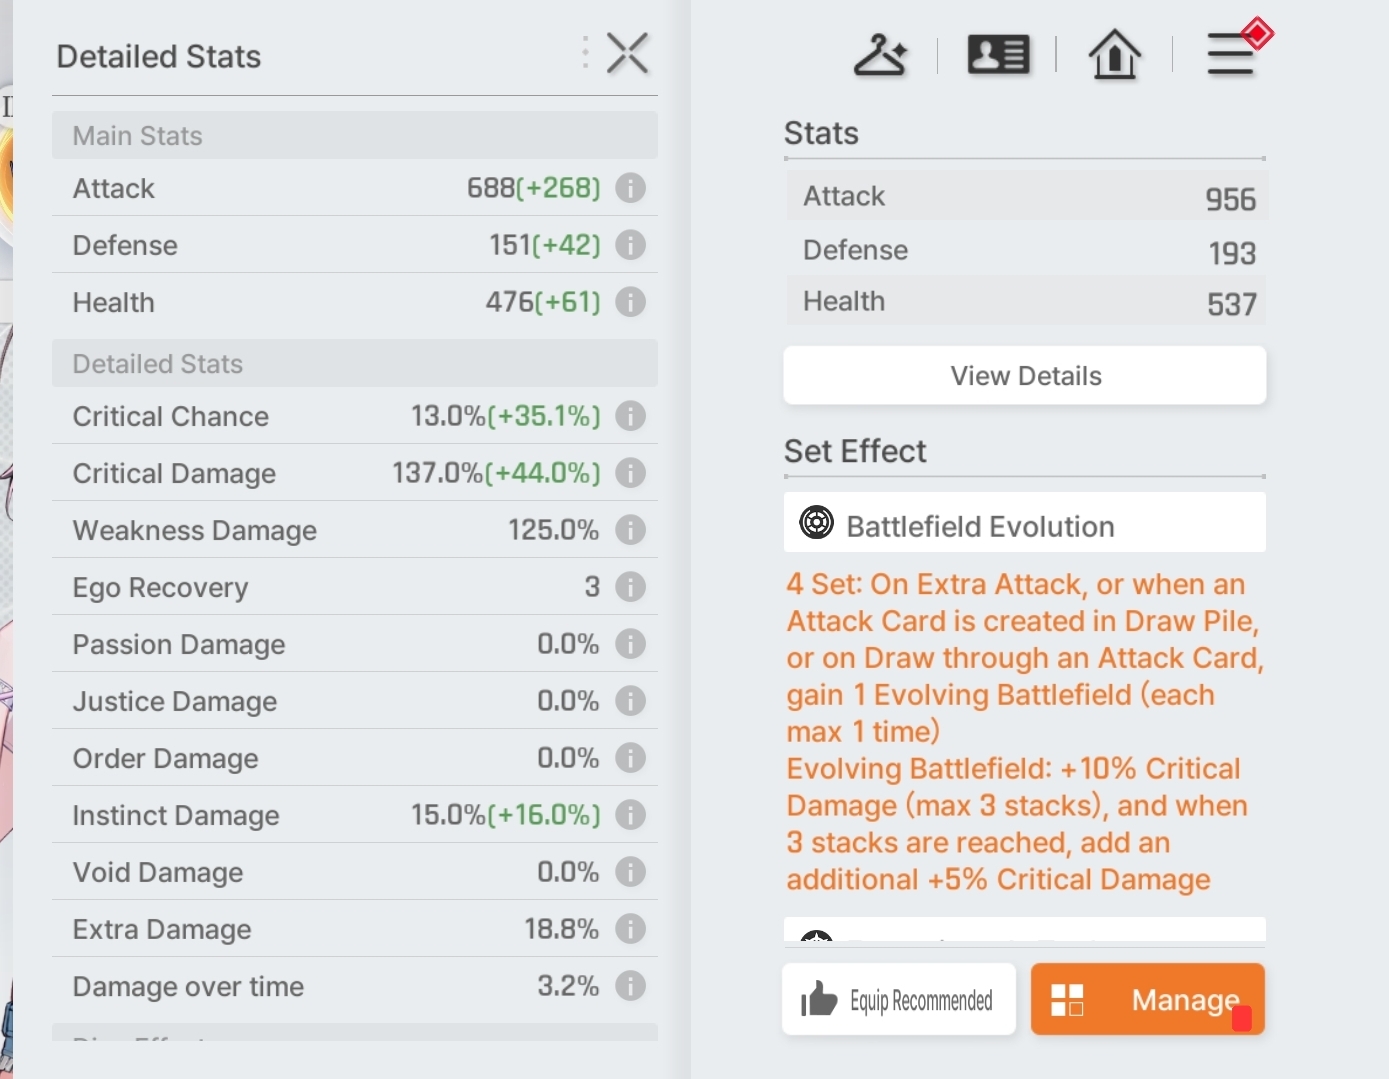
Task: Click the View Details button
Action: click(x=1025, y=376)
